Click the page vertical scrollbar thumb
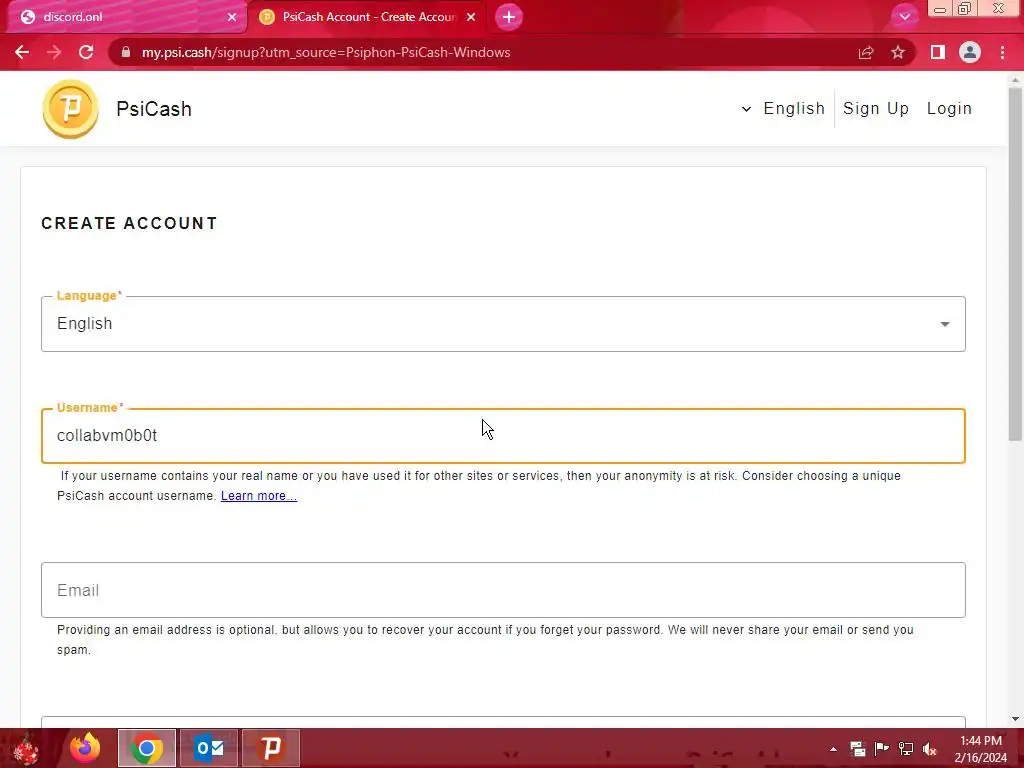Viewport: 1024px width, 768px height. tap(1015, 264)
